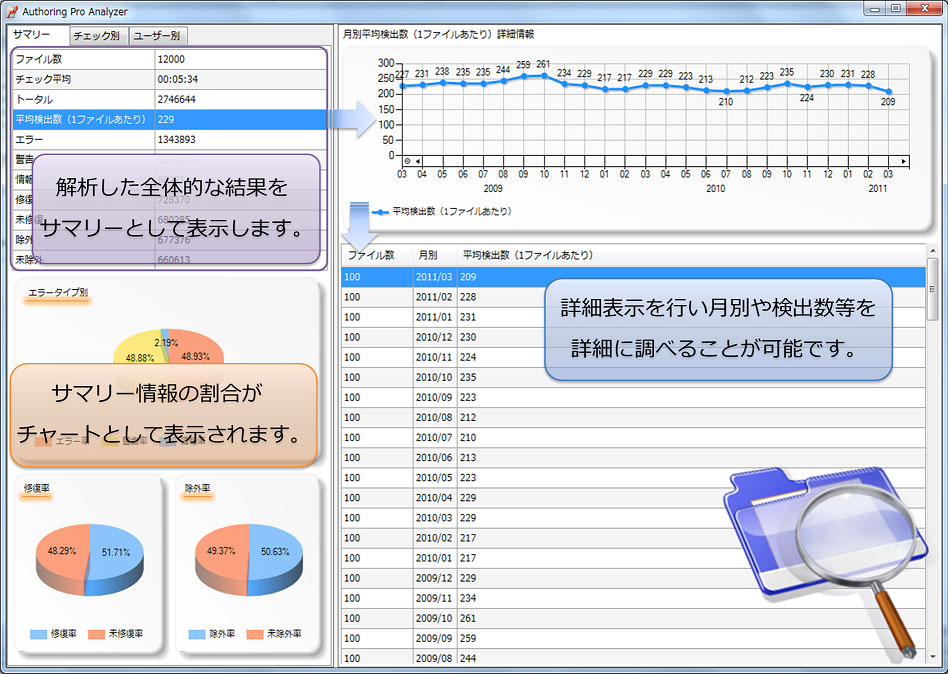Click the Authoring Pro Analyzer title bar icon
Screen dimensions: 948x674
coord(12,10)
